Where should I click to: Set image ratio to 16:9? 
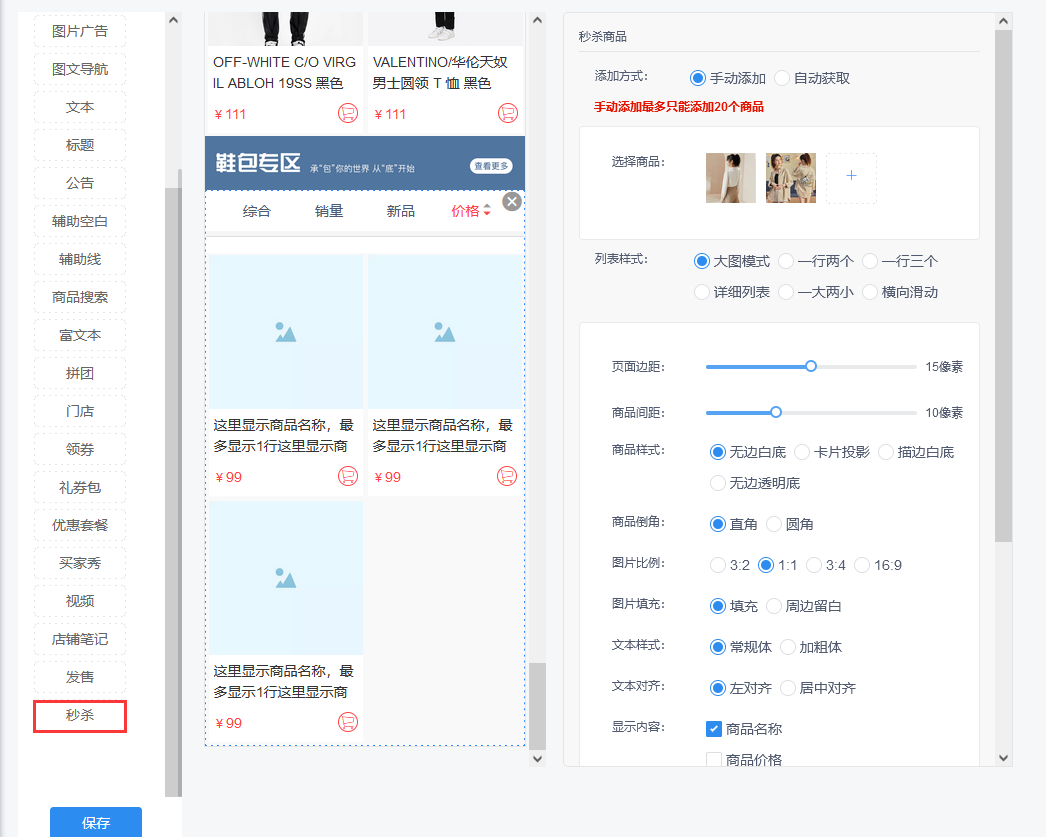tap(862, 566)
